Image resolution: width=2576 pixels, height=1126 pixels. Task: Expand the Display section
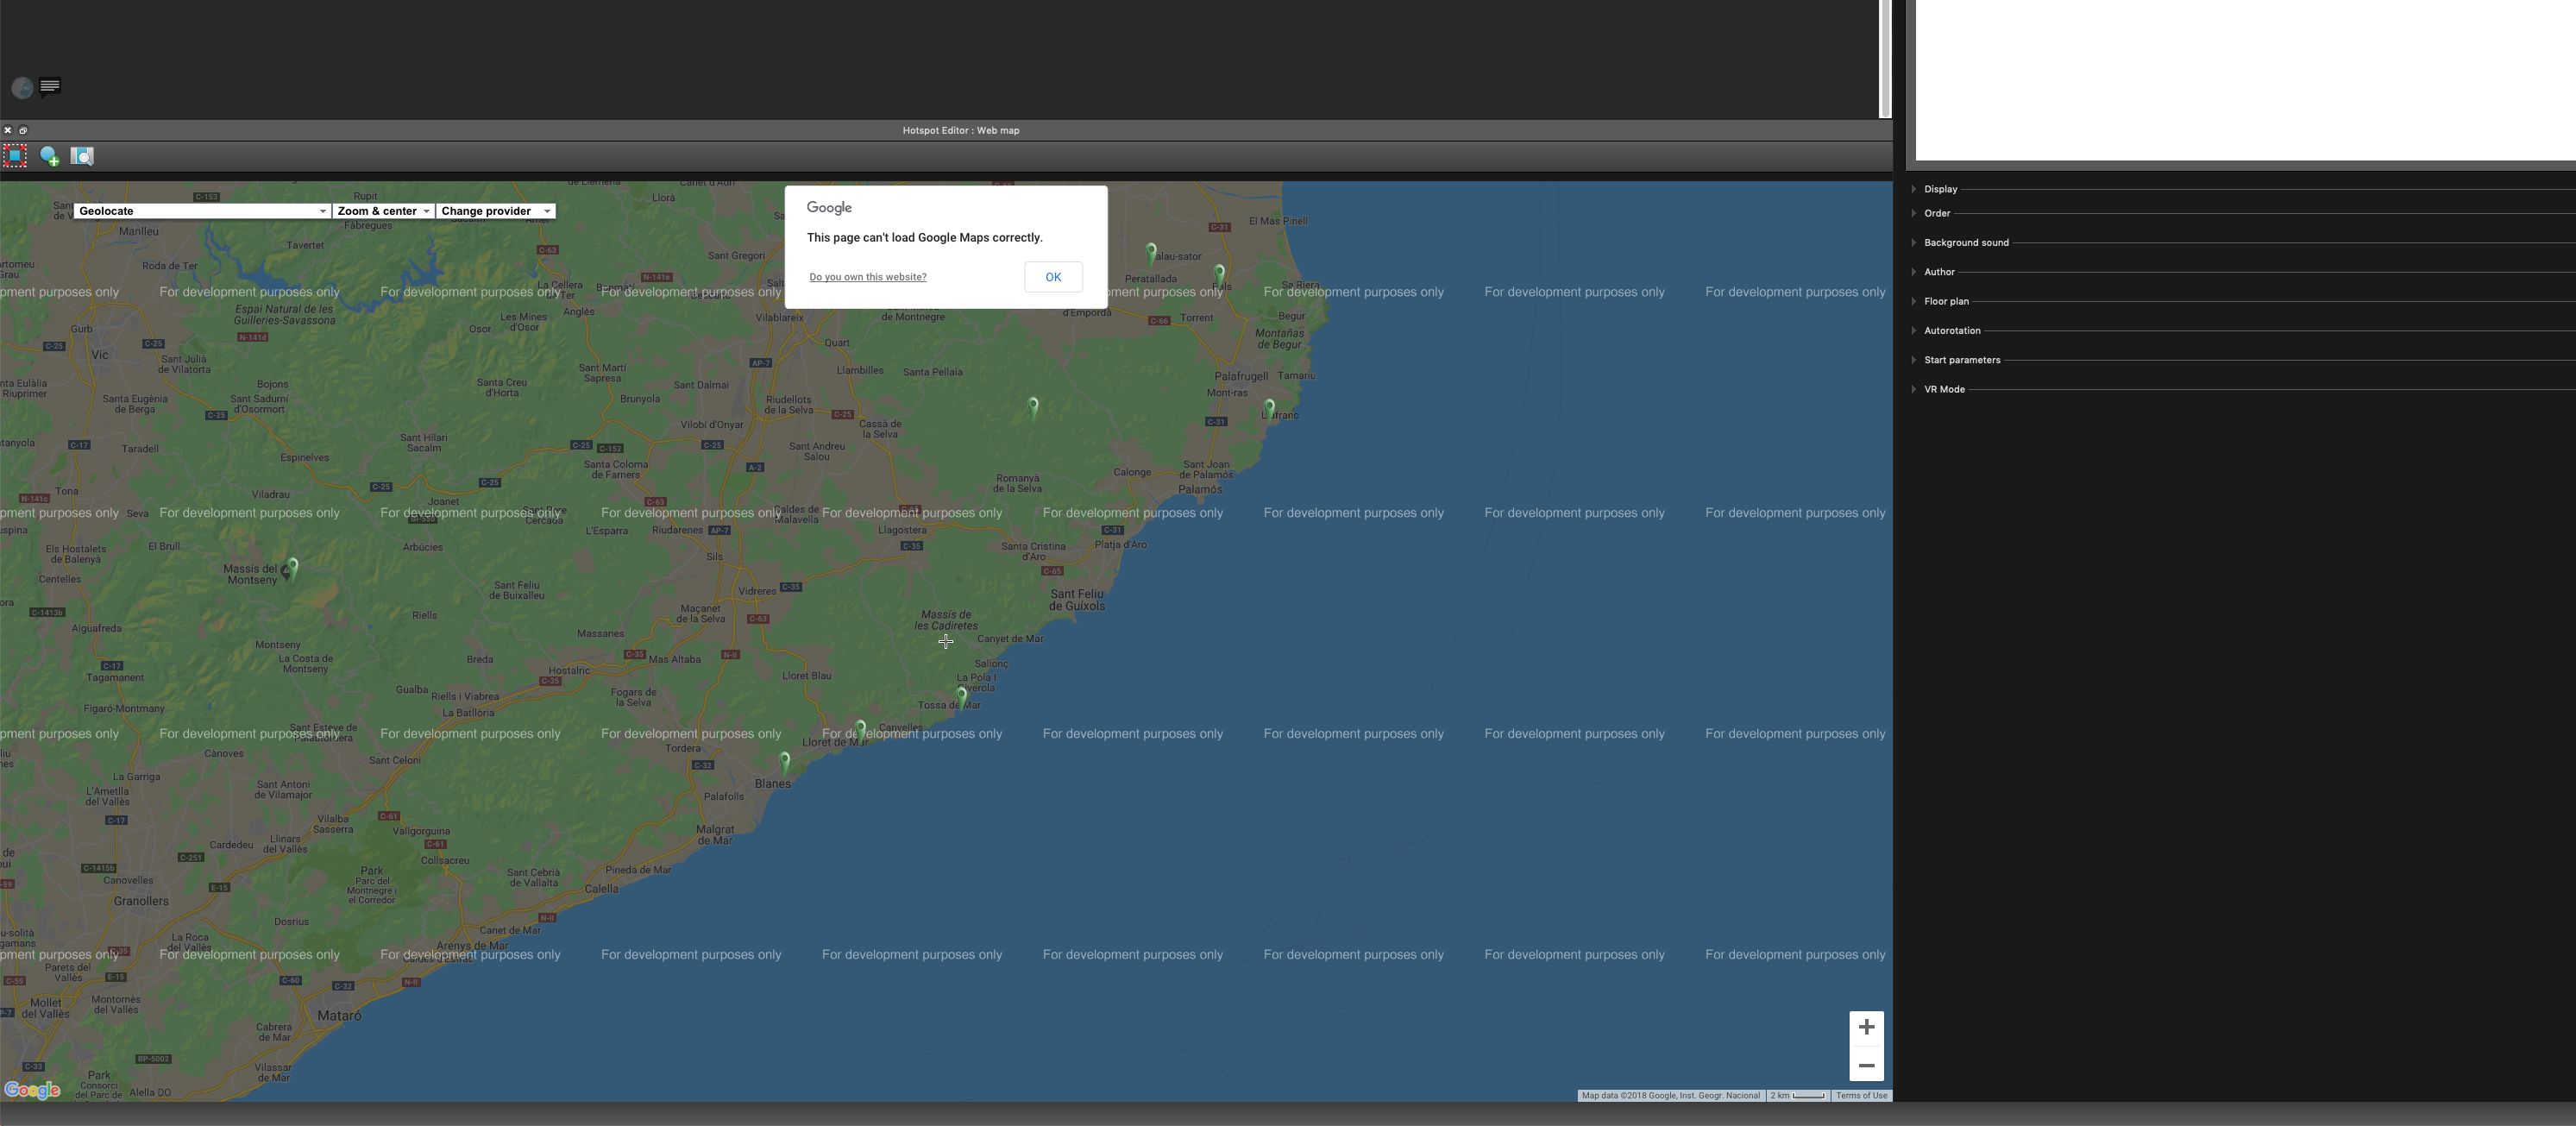(1940, 189)
